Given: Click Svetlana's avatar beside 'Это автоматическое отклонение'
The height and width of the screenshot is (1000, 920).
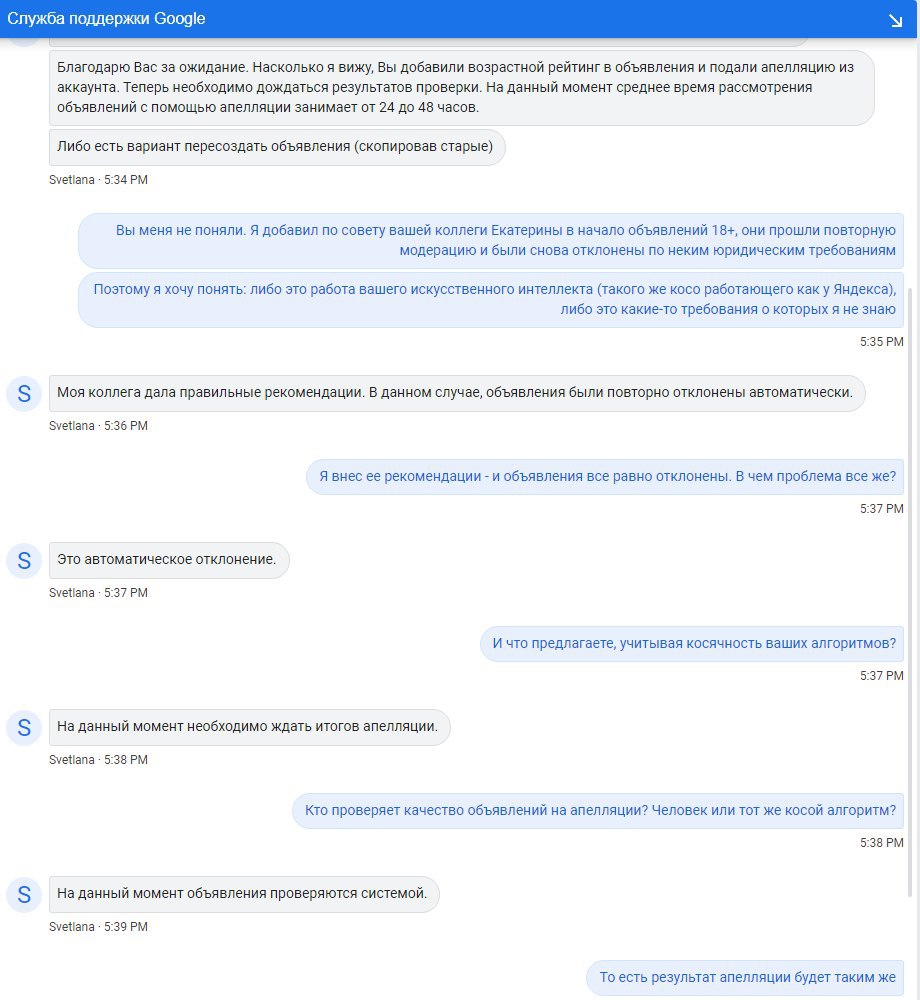Looking at the screenshot, I should 24,561.
